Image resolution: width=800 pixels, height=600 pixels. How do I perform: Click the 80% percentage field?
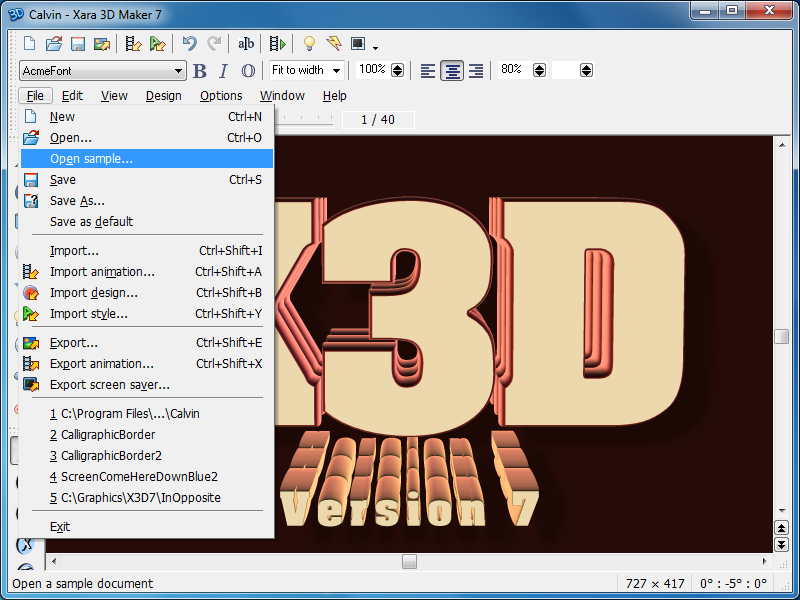coord(514,70)
